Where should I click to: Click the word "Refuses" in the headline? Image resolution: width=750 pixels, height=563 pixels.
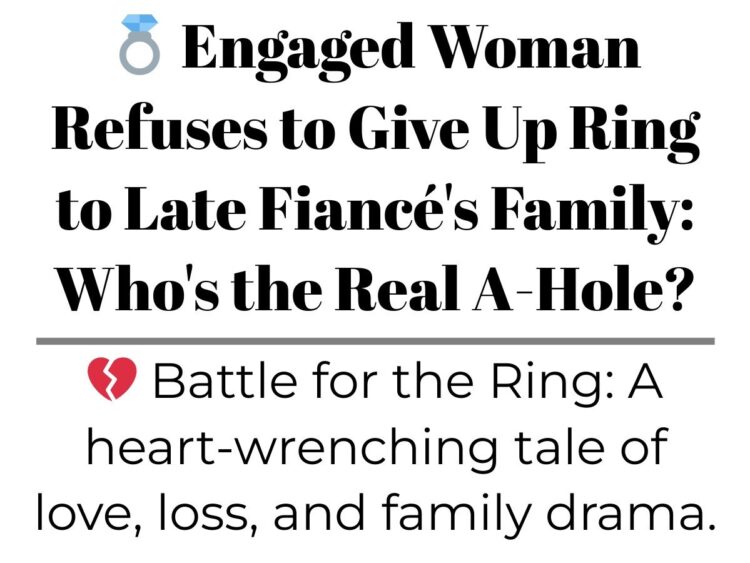(x=160, y=128)
